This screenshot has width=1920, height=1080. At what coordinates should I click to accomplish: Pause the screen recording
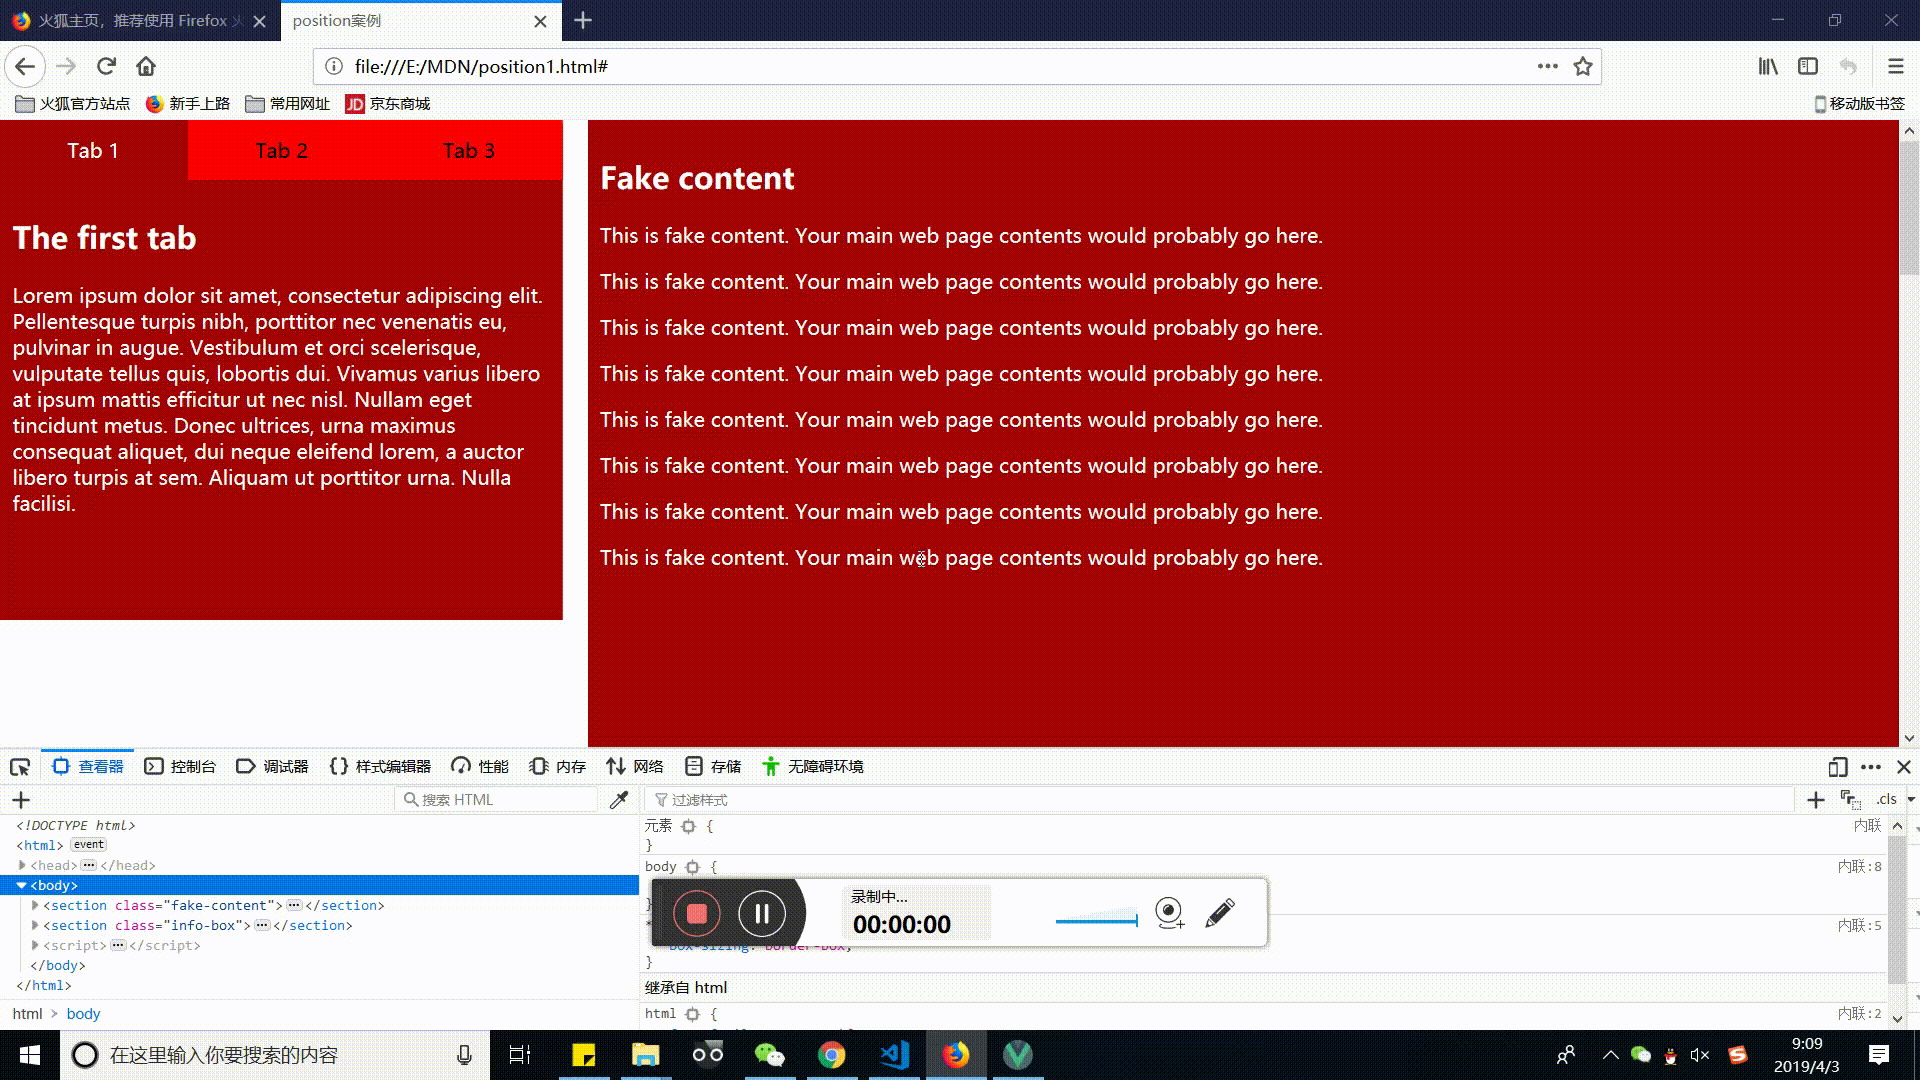[761, 913]
